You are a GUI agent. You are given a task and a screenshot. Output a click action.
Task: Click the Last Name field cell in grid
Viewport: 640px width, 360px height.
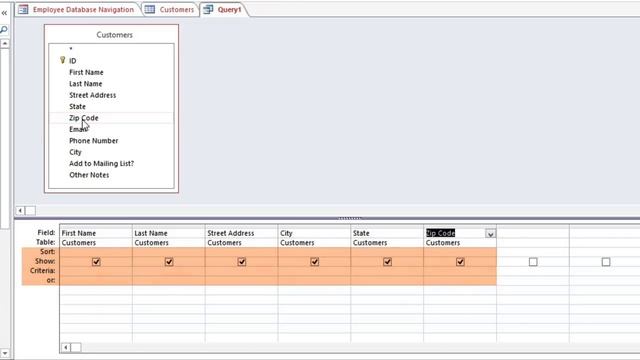169,233
